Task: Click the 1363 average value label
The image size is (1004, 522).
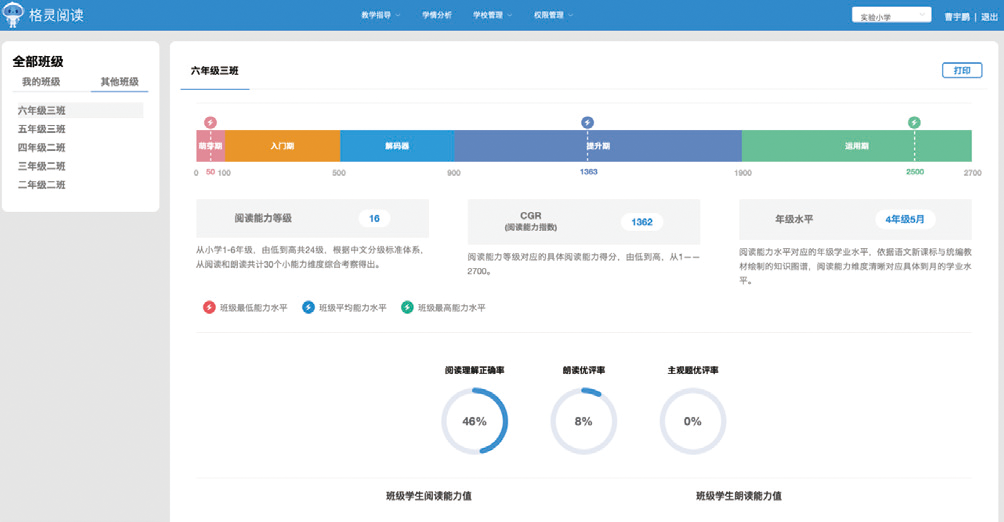Action: click(588, 172)
